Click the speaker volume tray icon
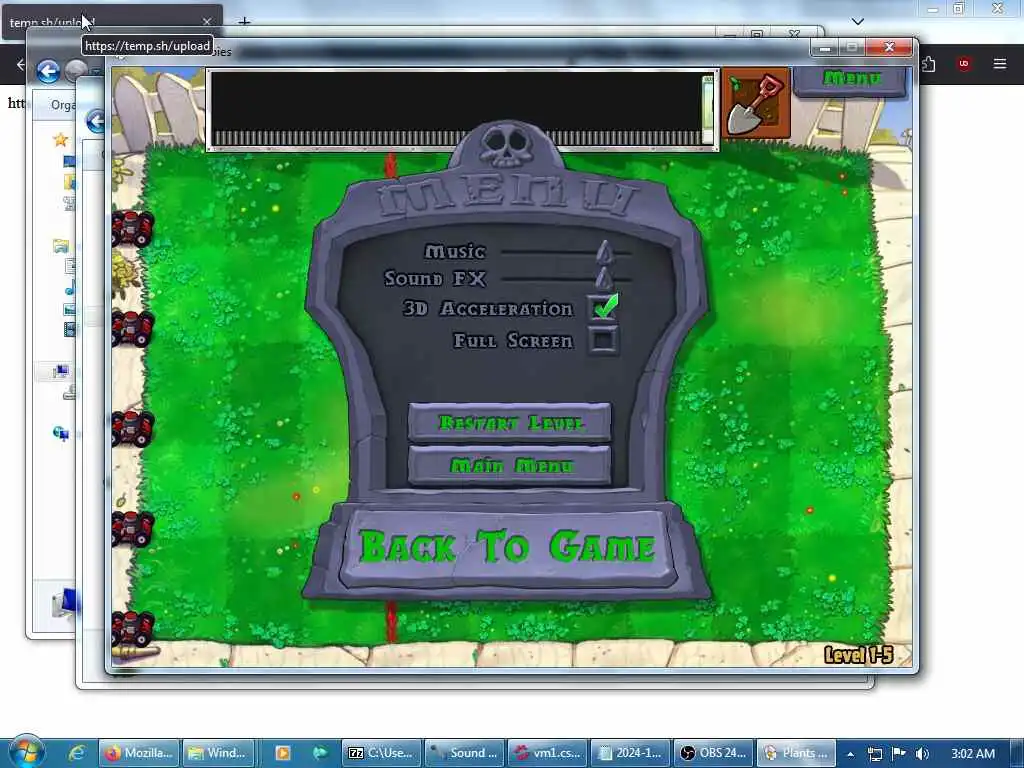1024x768 pixels. (x=922, y=754)
